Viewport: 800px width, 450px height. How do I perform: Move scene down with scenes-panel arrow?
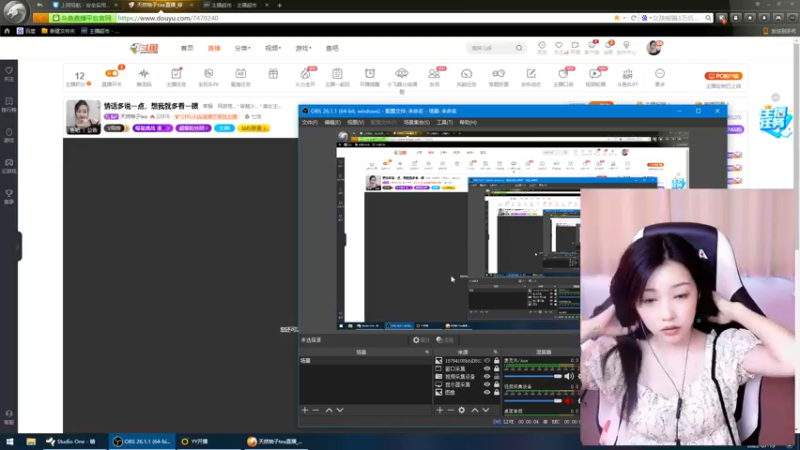(340, 410)
